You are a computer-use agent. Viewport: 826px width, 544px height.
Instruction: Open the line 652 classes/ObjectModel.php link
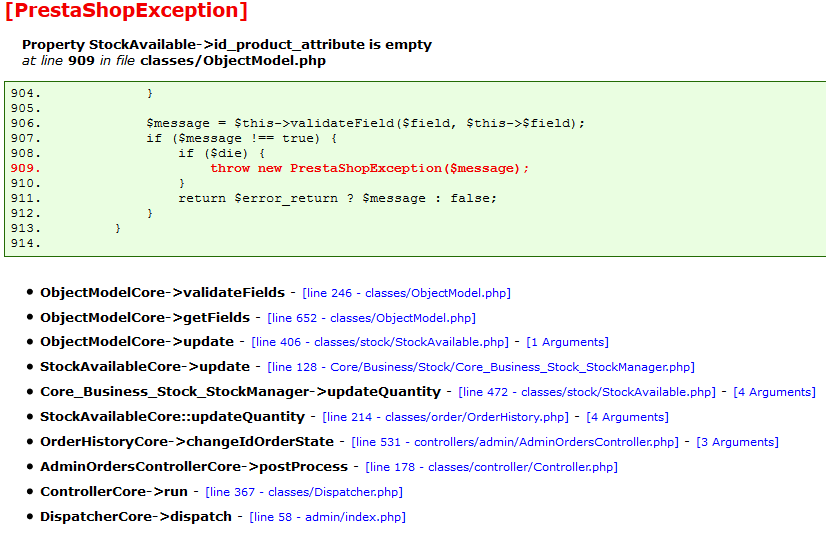371,318
